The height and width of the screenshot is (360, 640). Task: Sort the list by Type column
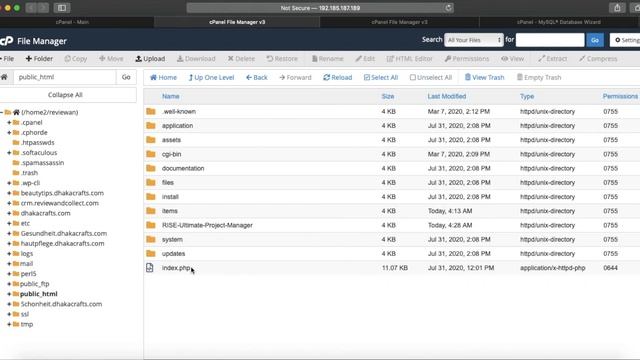(527, 96)
